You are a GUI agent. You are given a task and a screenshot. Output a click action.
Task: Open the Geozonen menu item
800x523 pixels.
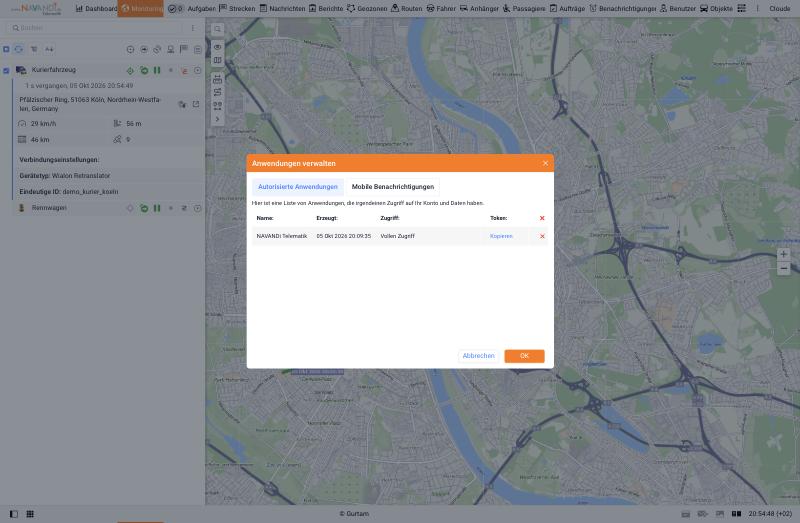click(x=367, y=9)
